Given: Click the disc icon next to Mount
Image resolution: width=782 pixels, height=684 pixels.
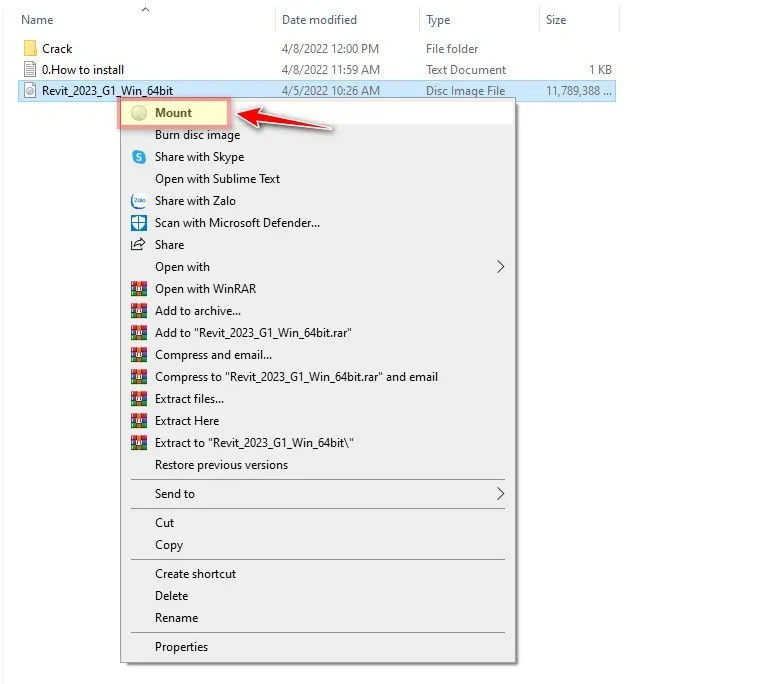Looking at the screenshot, I should pos(139,113).
